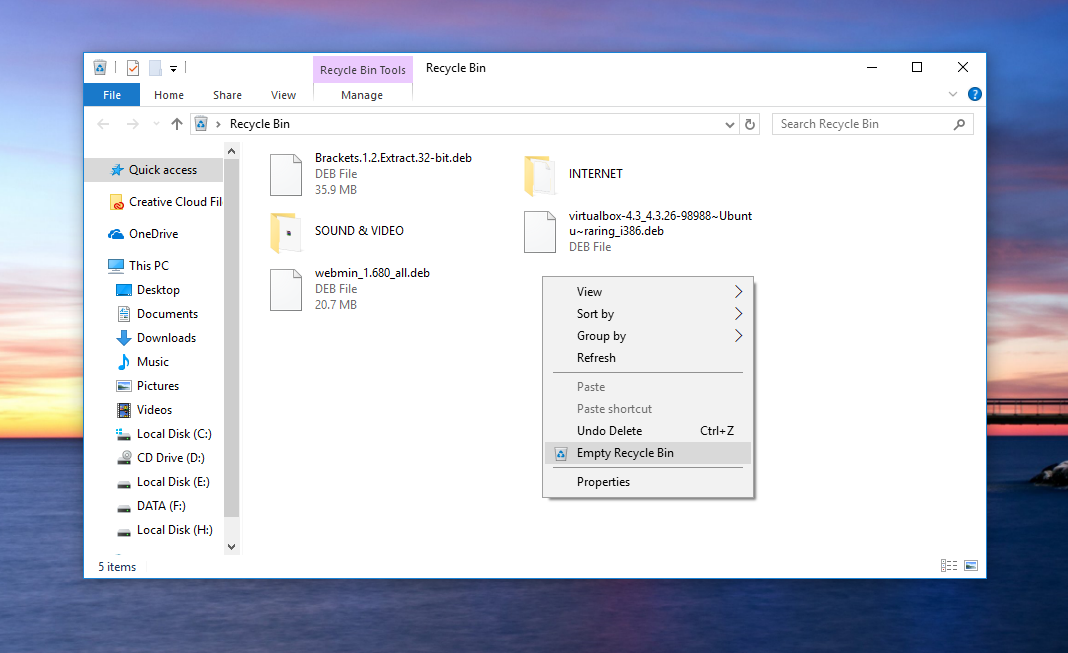Click the navigation pane scroll down arrow

[232, 547]
